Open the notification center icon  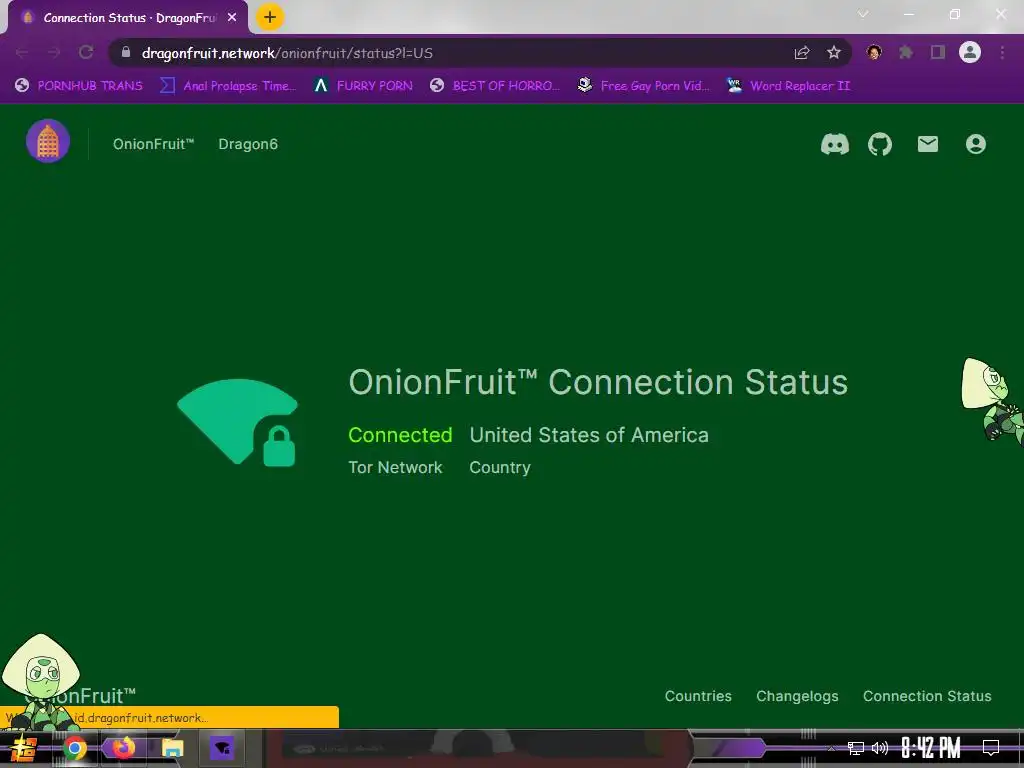coord(991,748)
